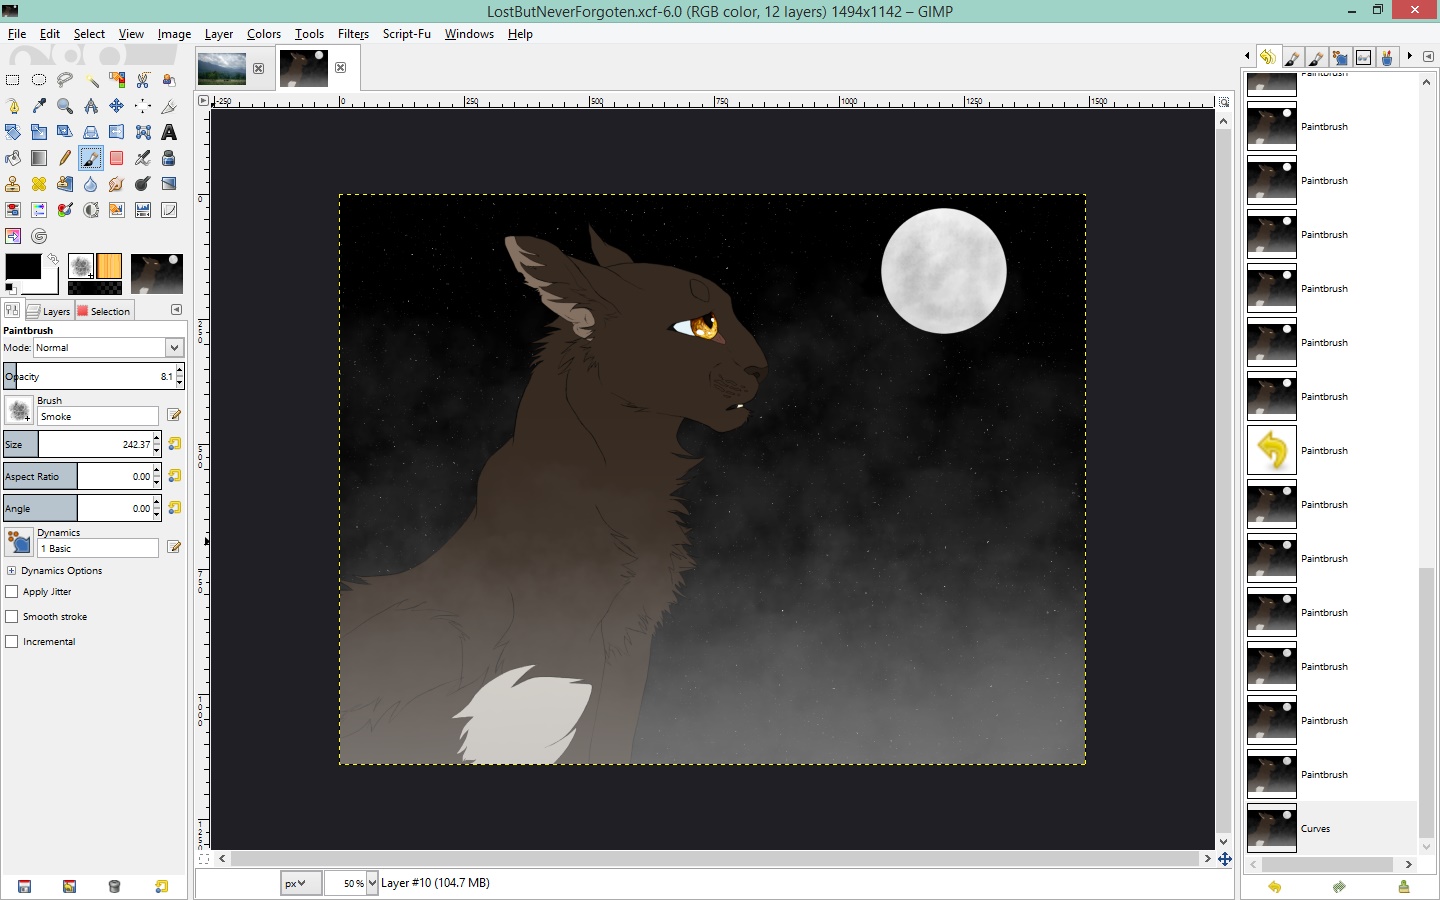
Task: Decrease the Opacity stepper value
Action: tap(180, 382)
